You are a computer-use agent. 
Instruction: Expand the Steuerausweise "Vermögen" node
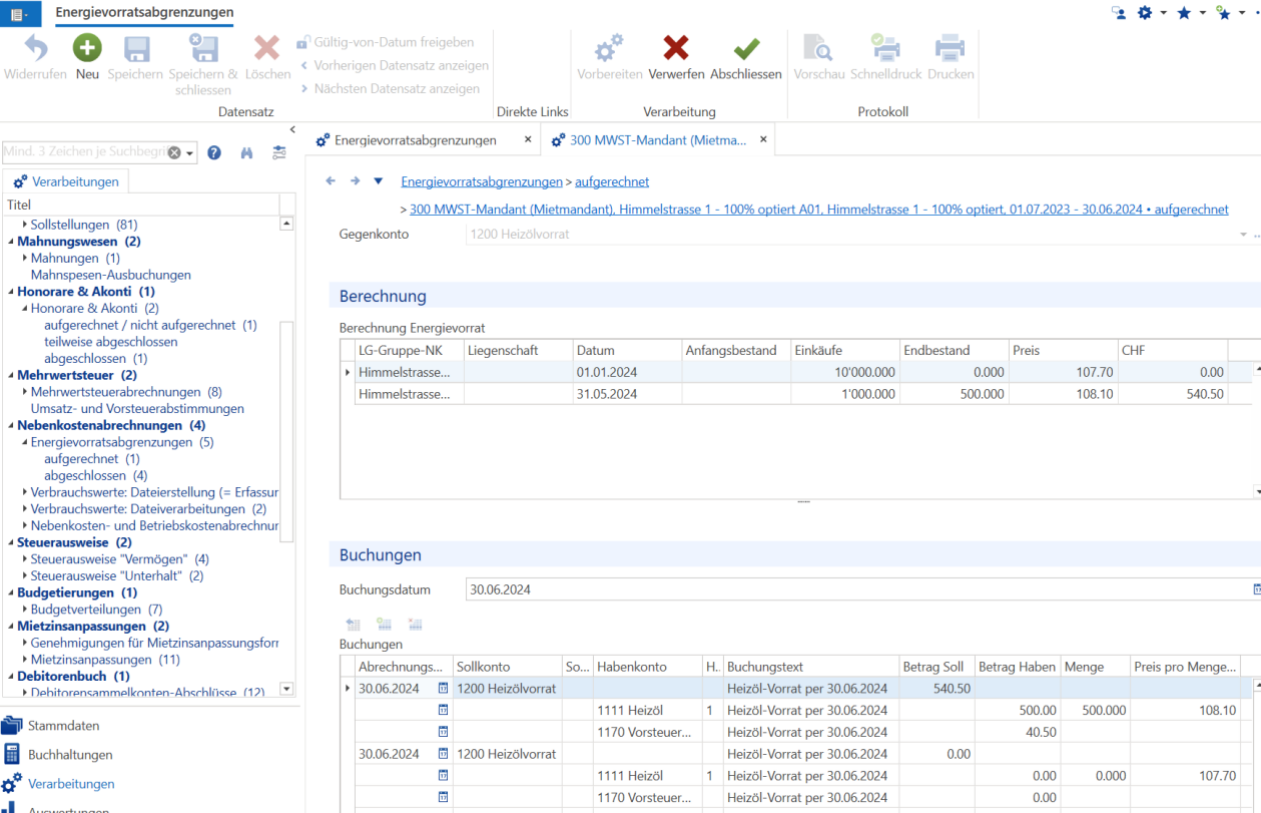coord(25,559)
